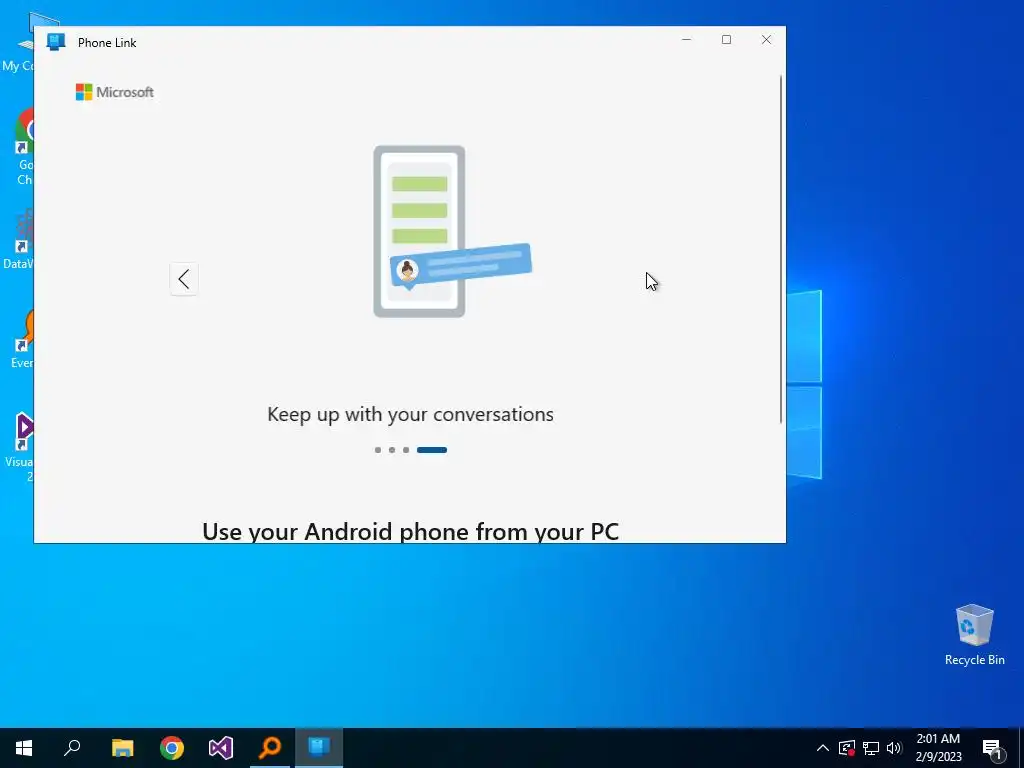Select the third carousel page dot
The width and height of the screenshot is (1024, 768).
(x=406, y=450)
